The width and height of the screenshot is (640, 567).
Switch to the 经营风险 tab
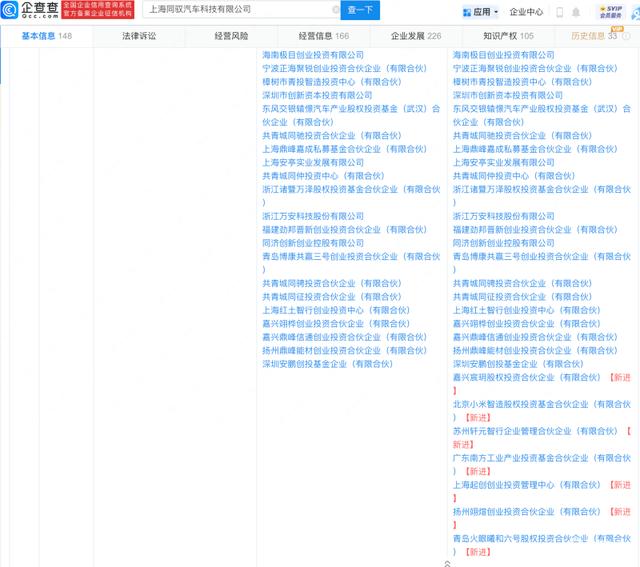coord(231,36)
